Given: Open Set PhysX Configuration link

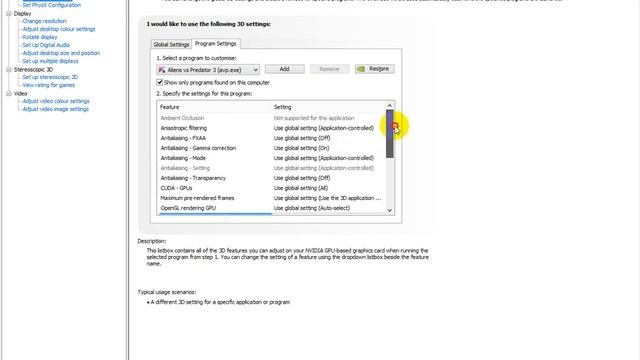Looking at the screenshot, I should (x=51, y=5).
